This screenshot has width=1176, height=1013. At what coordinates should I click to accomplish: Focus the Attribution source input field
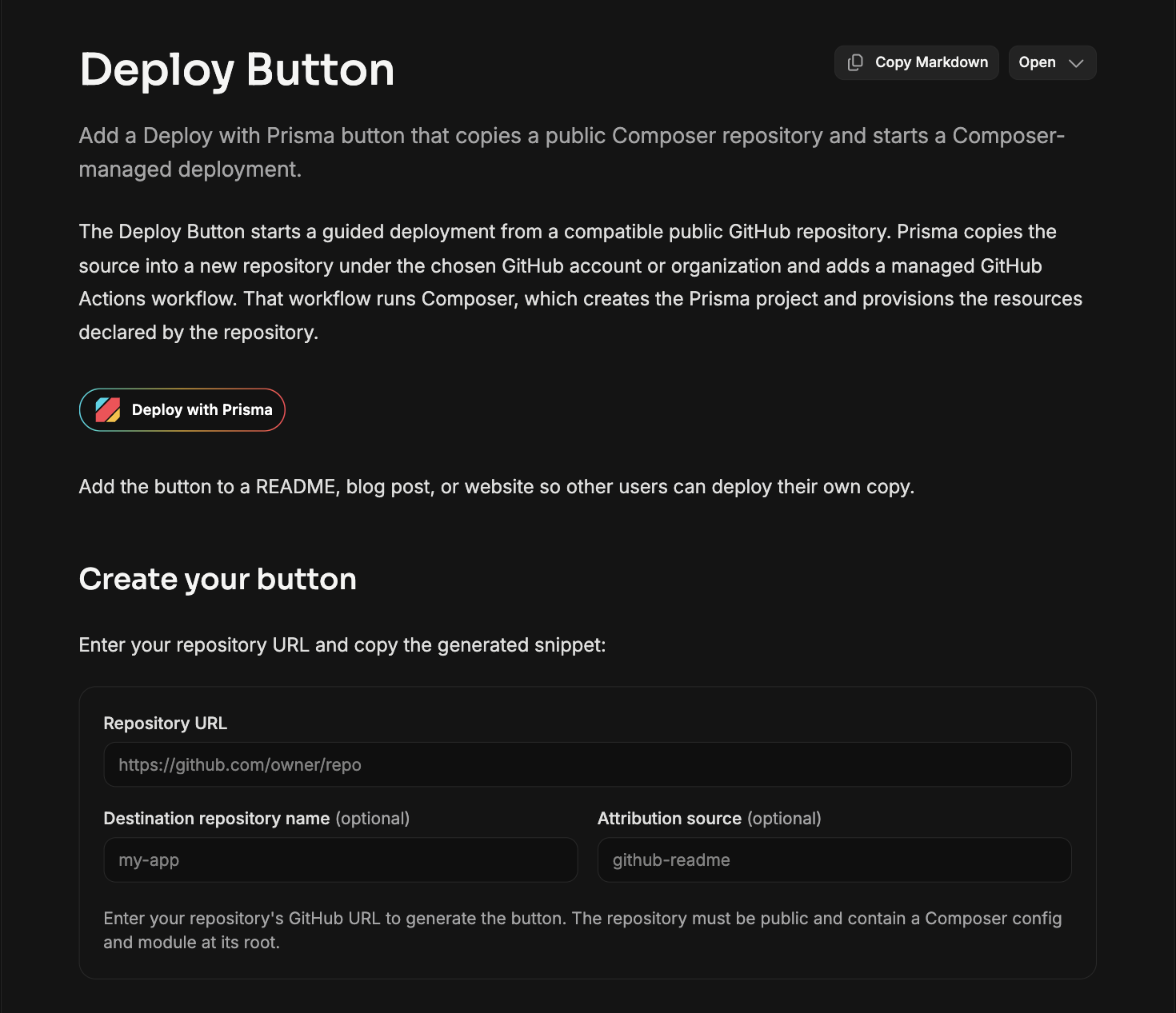(834, 859)
